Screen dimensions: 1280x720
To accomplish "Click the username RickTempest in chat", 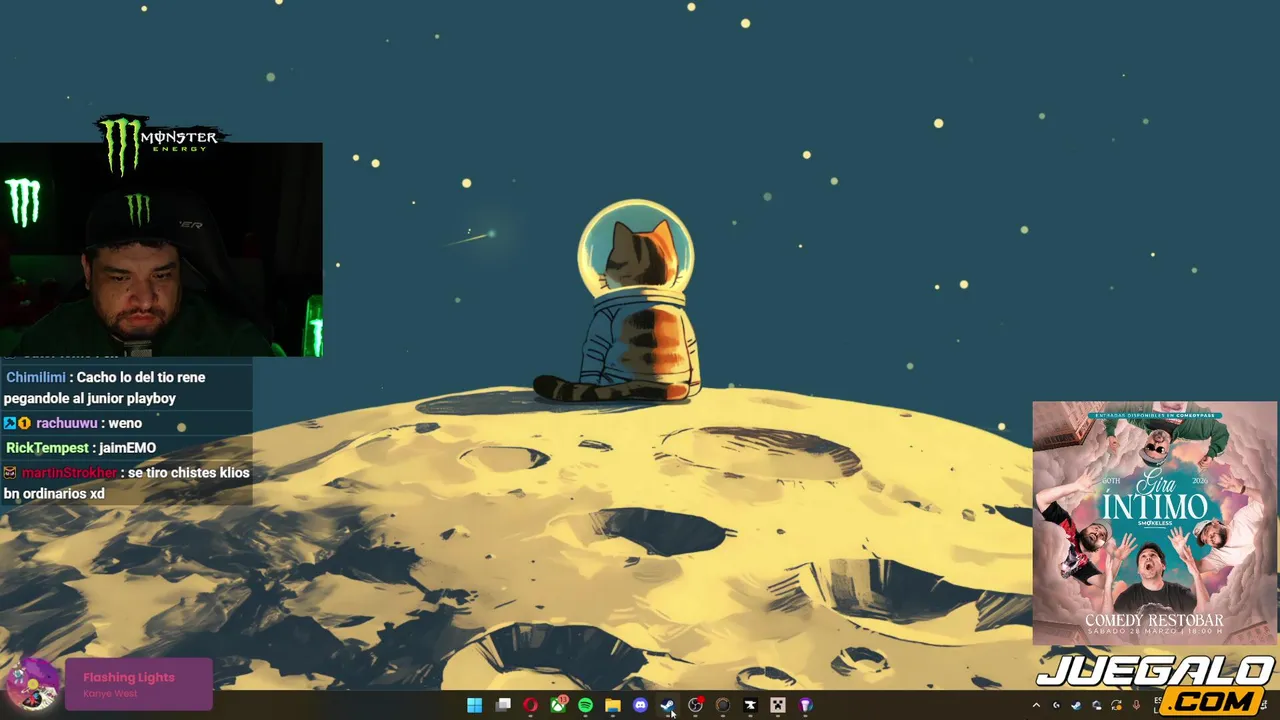I will (x=47, y=448).
